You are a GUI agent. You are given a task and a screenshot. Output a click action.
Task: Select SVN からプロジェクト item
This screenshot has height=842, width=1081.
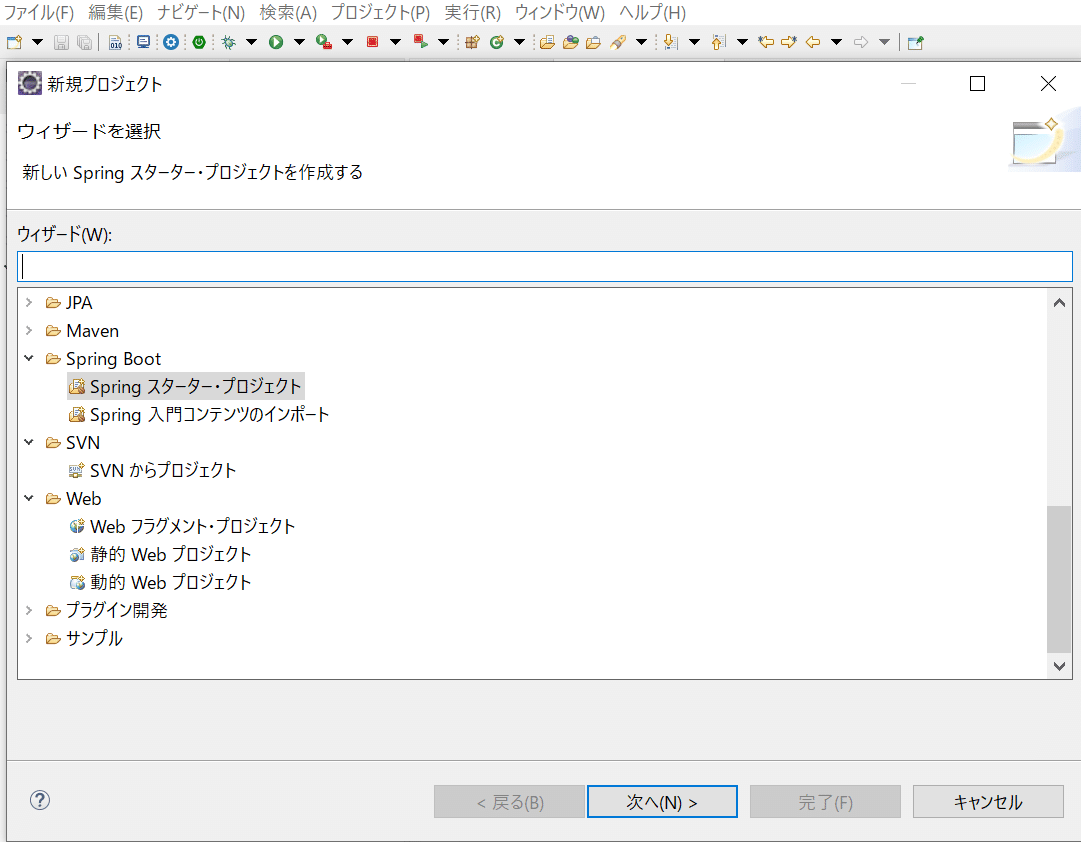tap(153, 470)
